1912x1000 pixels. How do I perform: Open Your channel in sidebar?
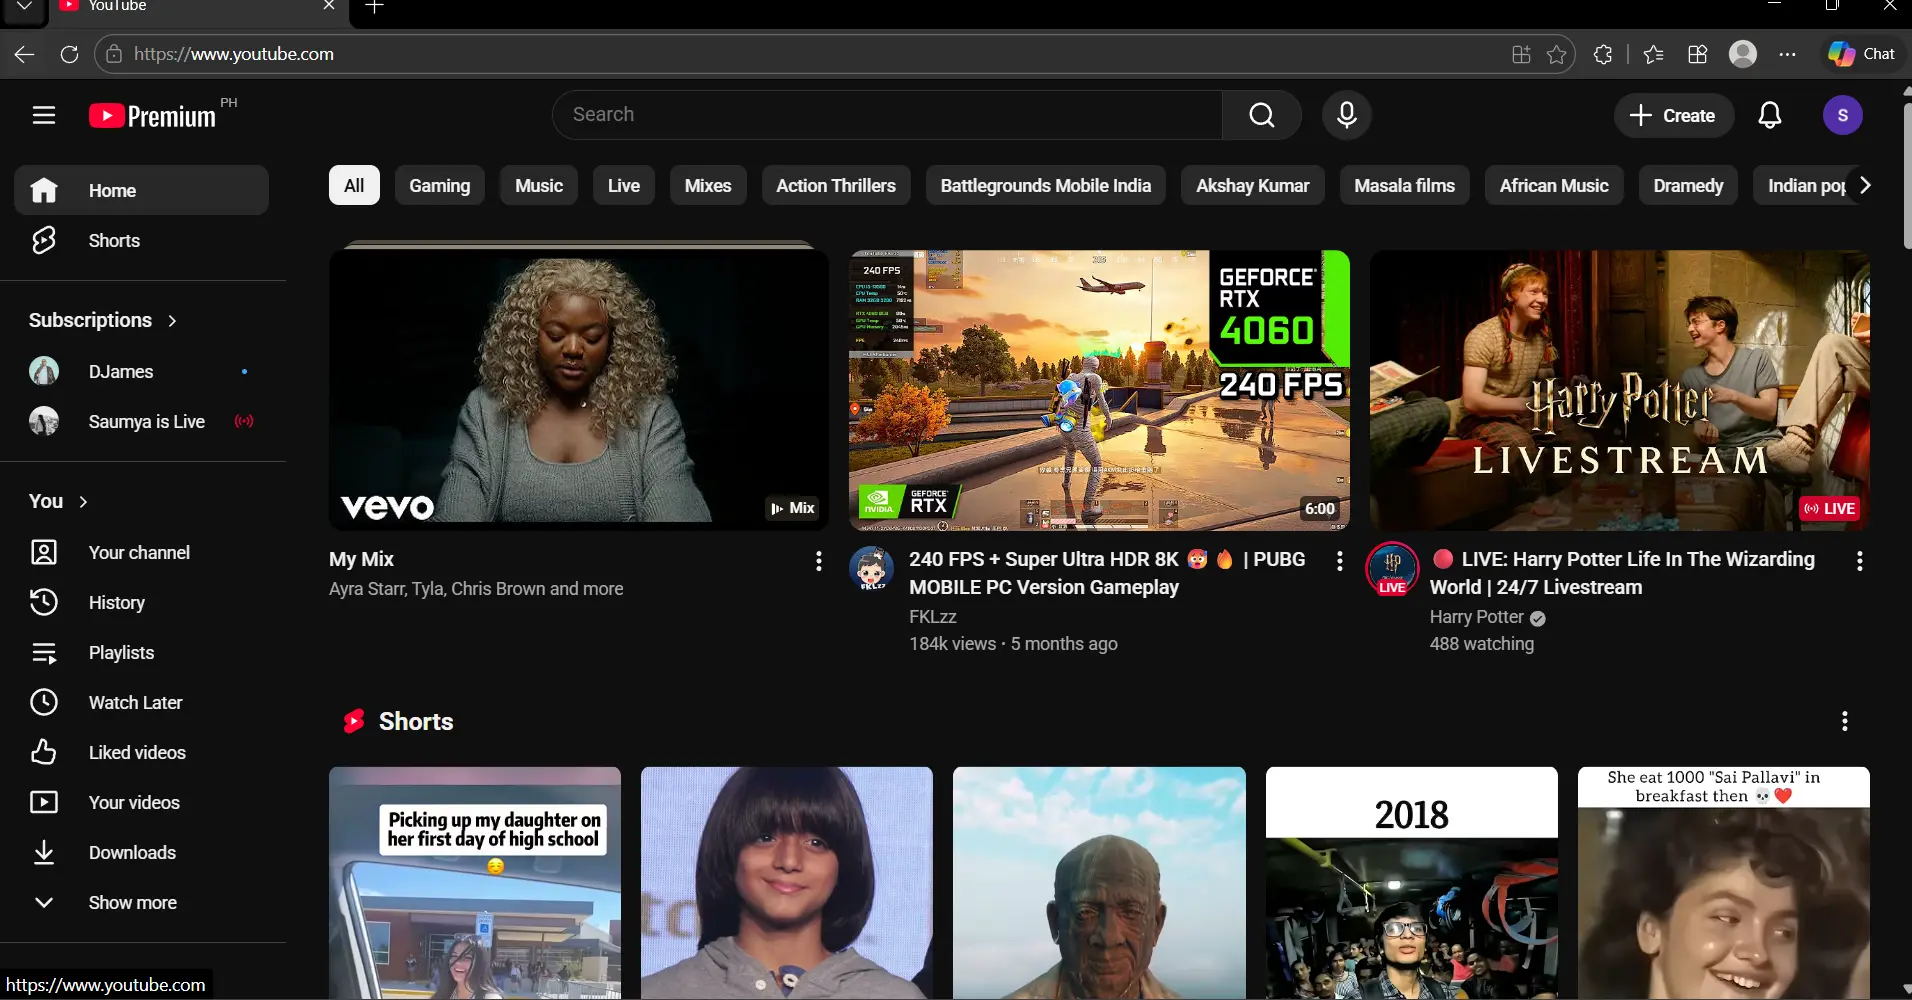[141, 552]
